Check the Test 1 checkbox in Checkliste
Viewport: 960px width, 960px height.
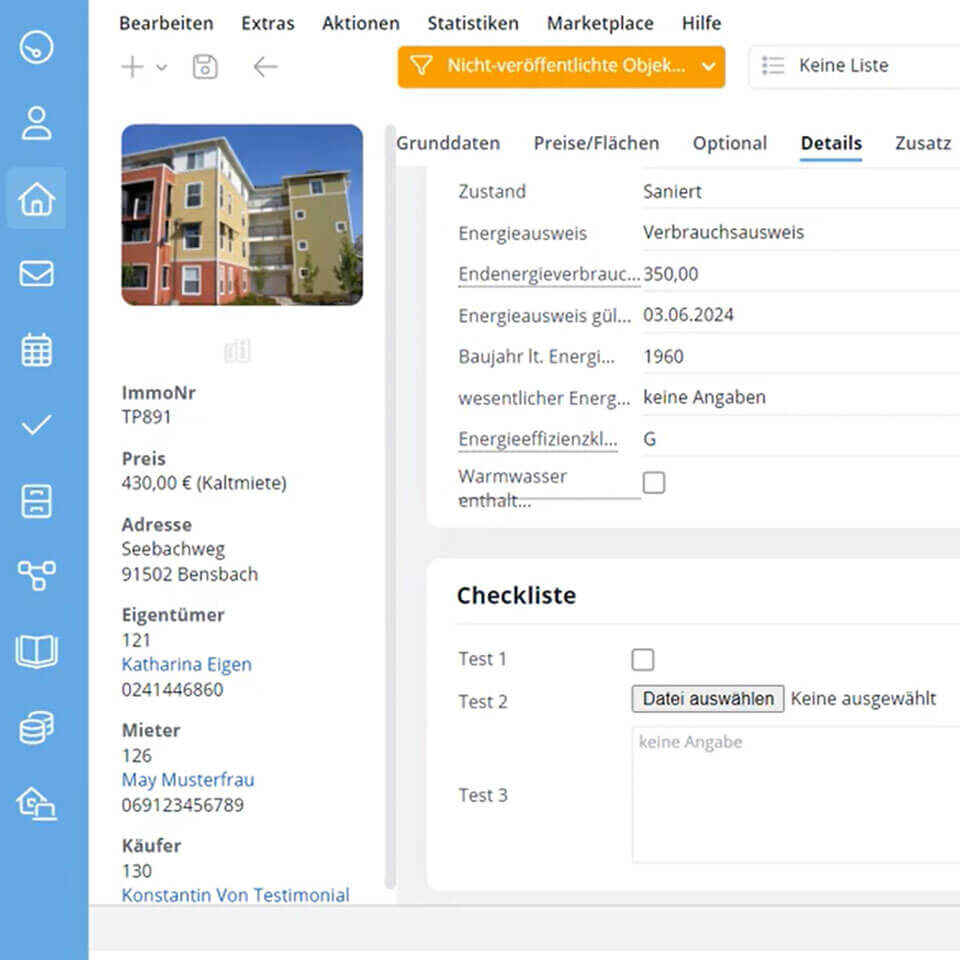click(x=643, y=659)
